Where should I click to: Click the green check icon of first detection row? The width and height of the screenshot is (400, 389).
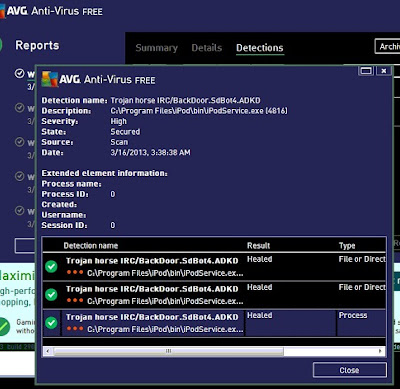(x=51, y=266)
